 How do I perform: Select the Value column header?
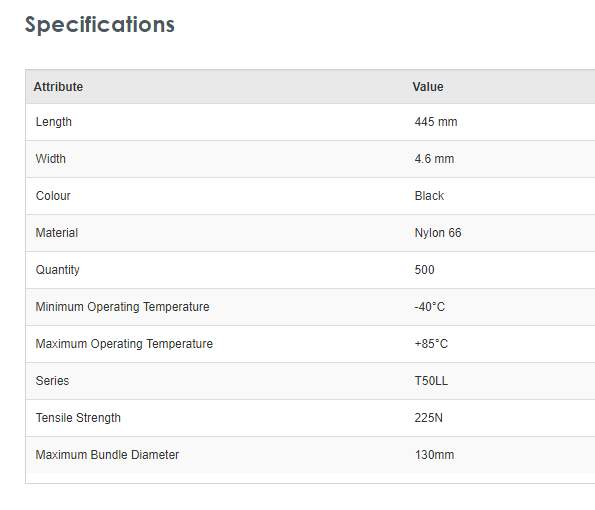click(x=428, y=87)
